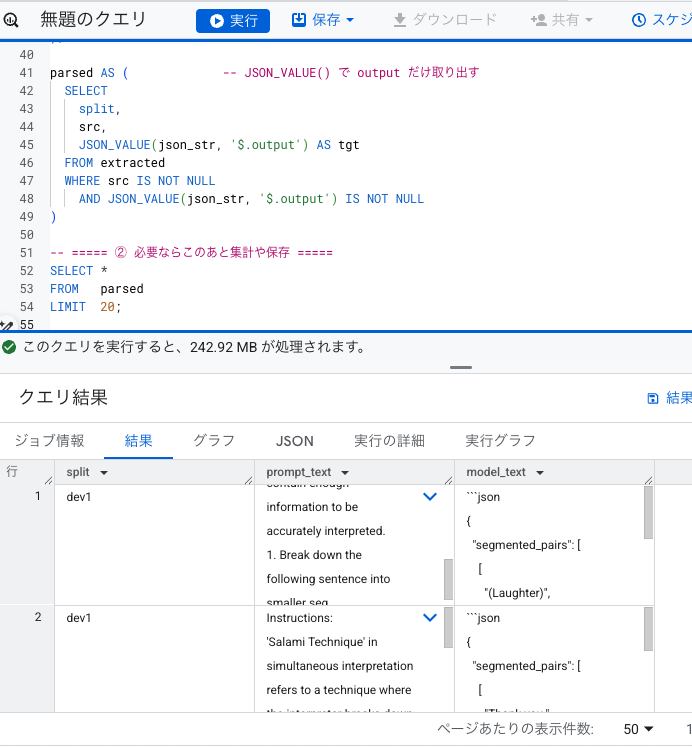Switch to the JSON tab

(x=294, y=441)
